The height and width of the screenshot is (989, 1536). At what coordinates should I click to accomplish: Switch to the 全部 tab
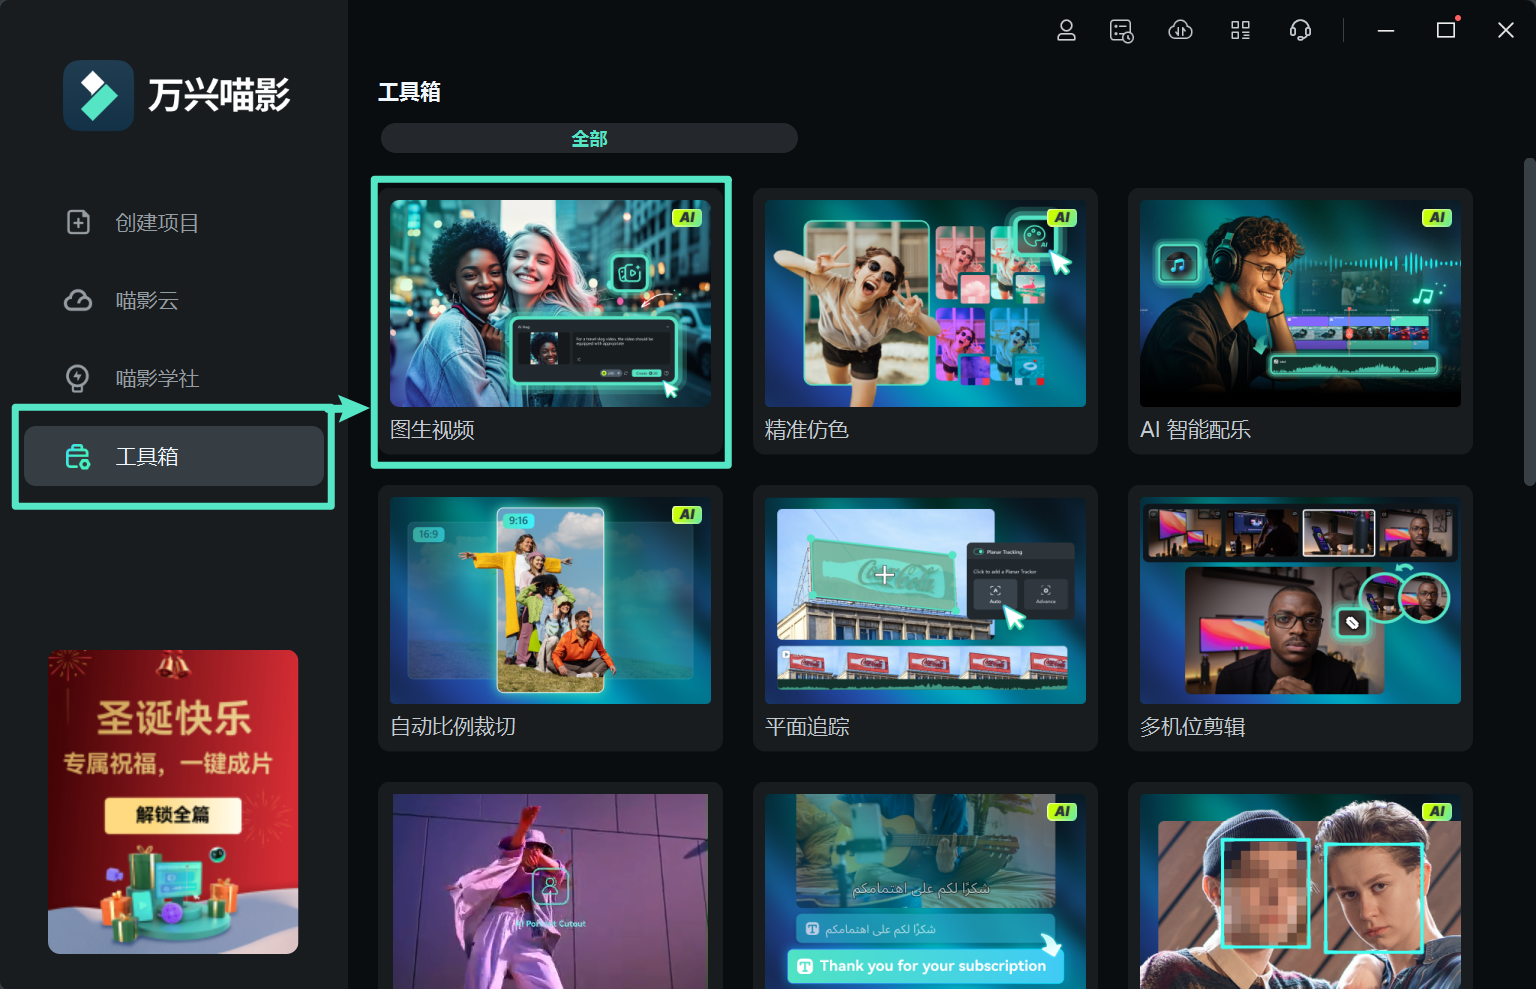click(x=589, y=138)
